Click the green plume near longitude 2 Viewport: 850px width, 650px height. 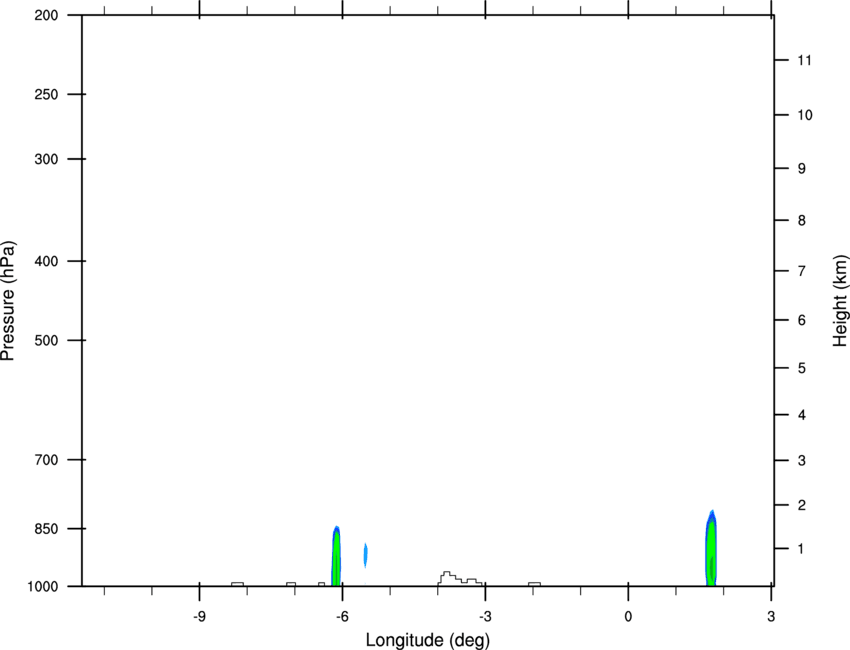click(711, 548)
